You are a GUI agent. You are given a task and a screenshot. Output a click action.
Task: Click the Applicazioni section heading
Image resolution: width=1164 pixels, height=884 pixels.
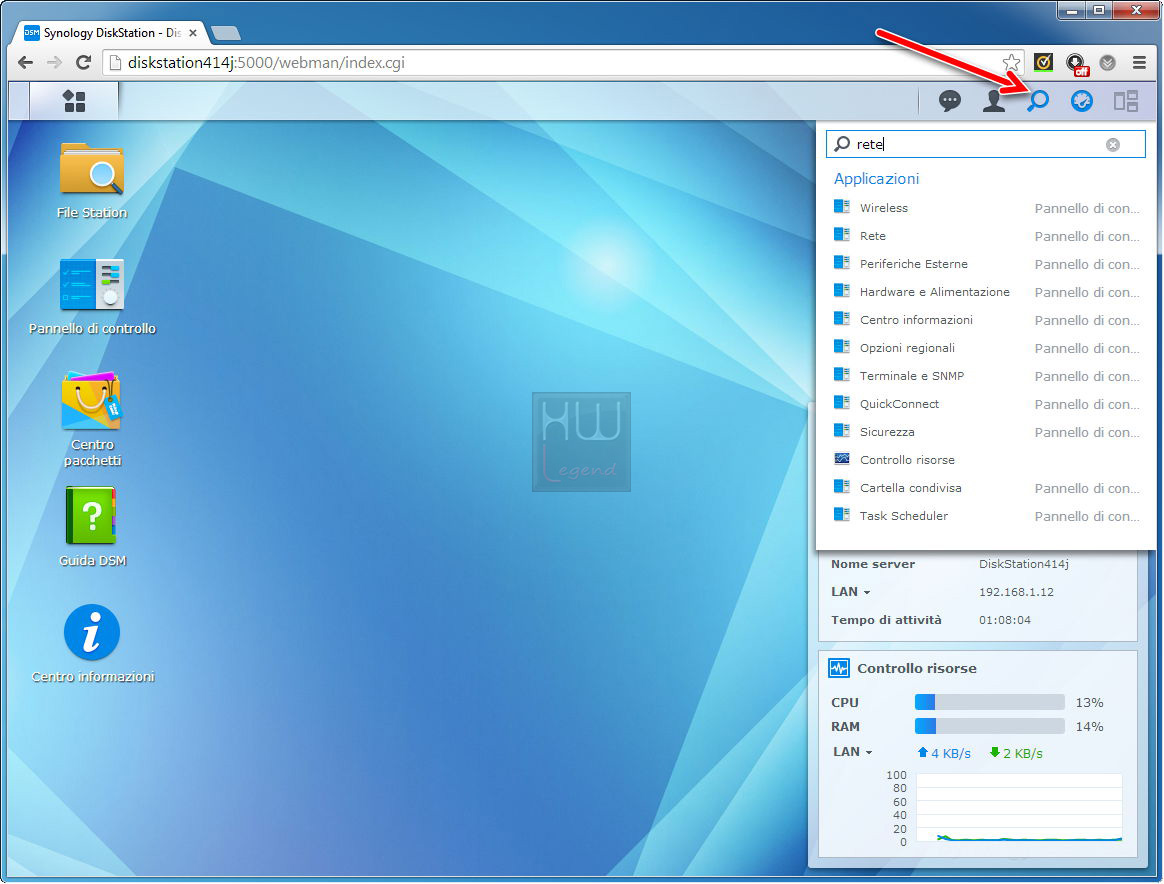coord(876,178)
